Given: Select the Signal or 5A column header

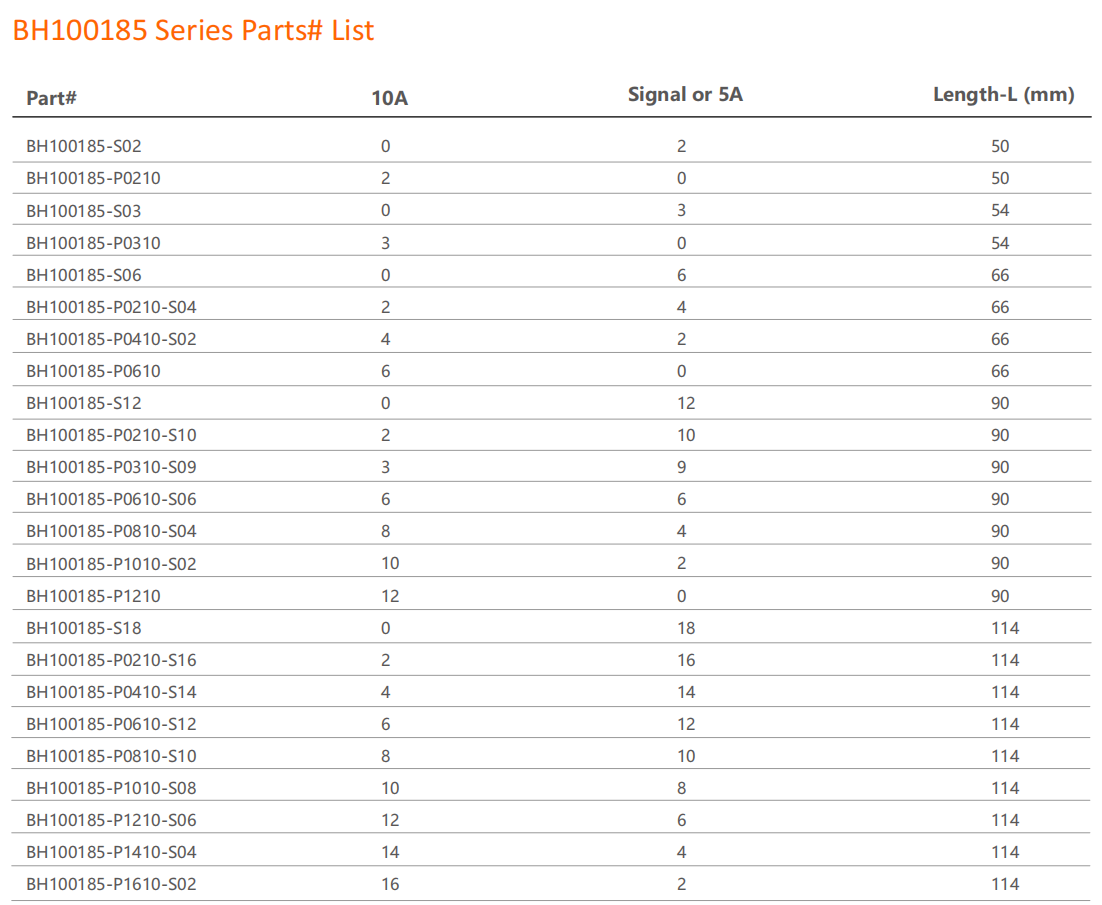Looking at the screenshot, I should 684,94.
